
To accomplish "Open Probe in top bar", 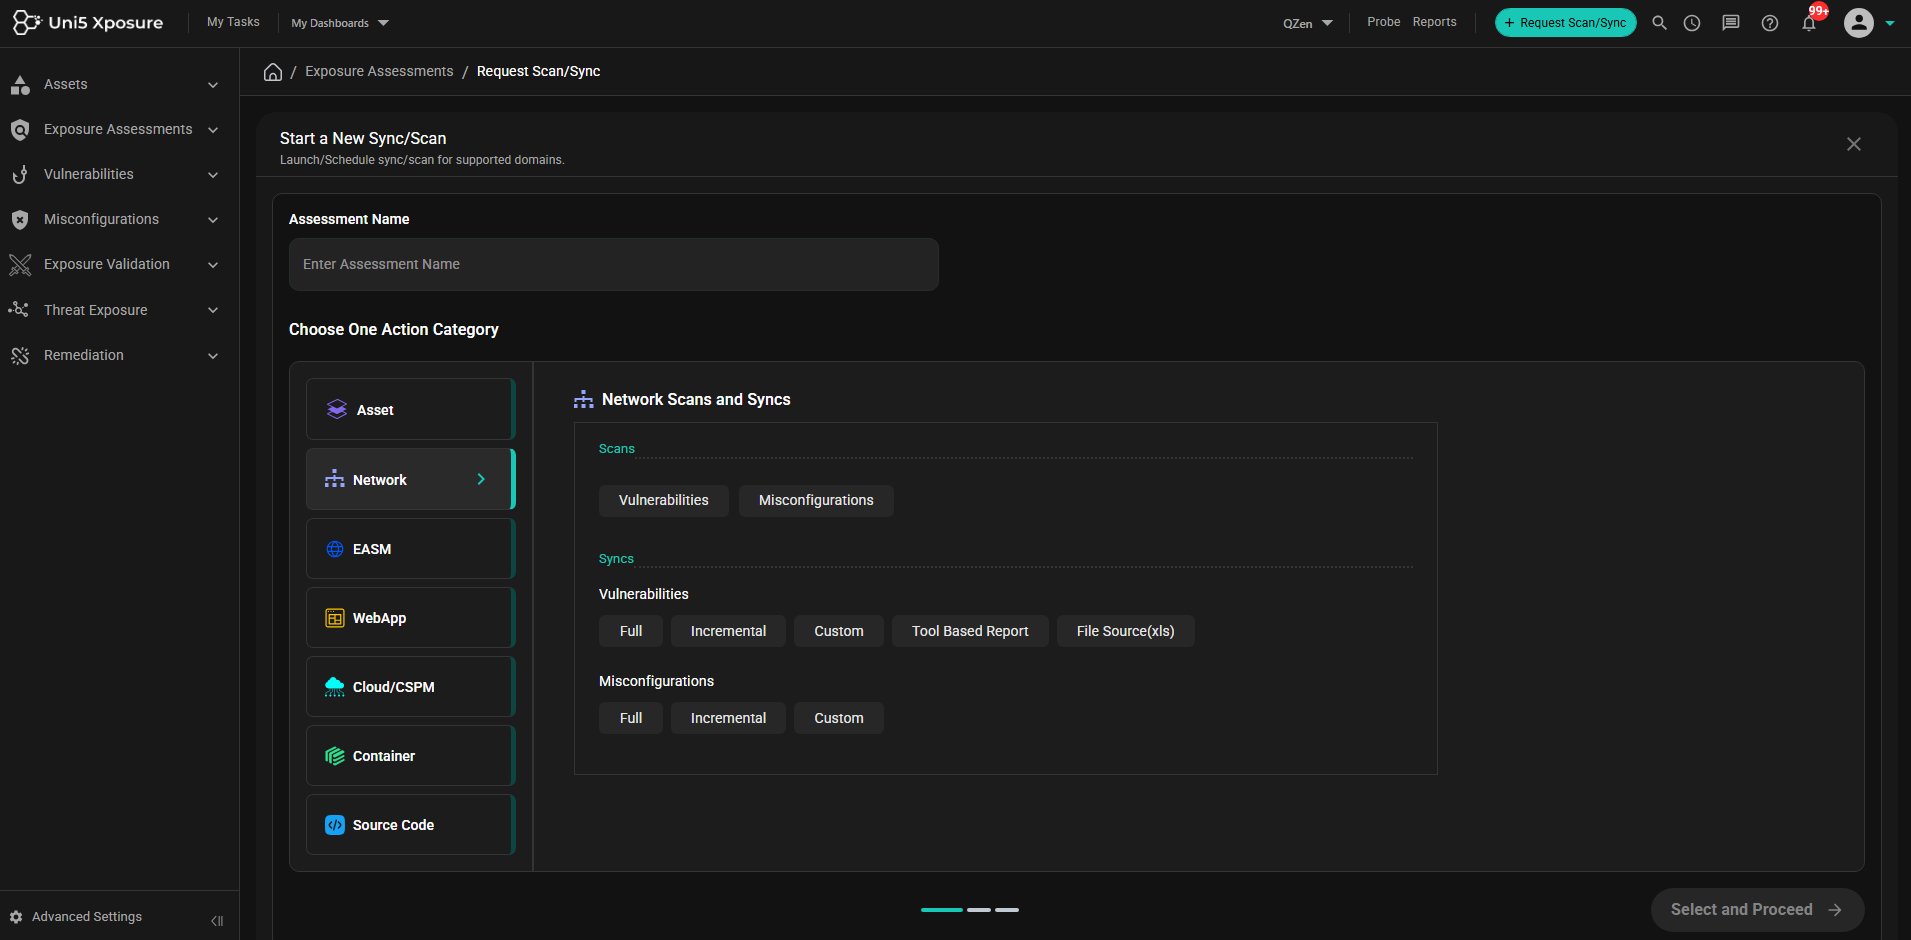I will [1384, 22].
